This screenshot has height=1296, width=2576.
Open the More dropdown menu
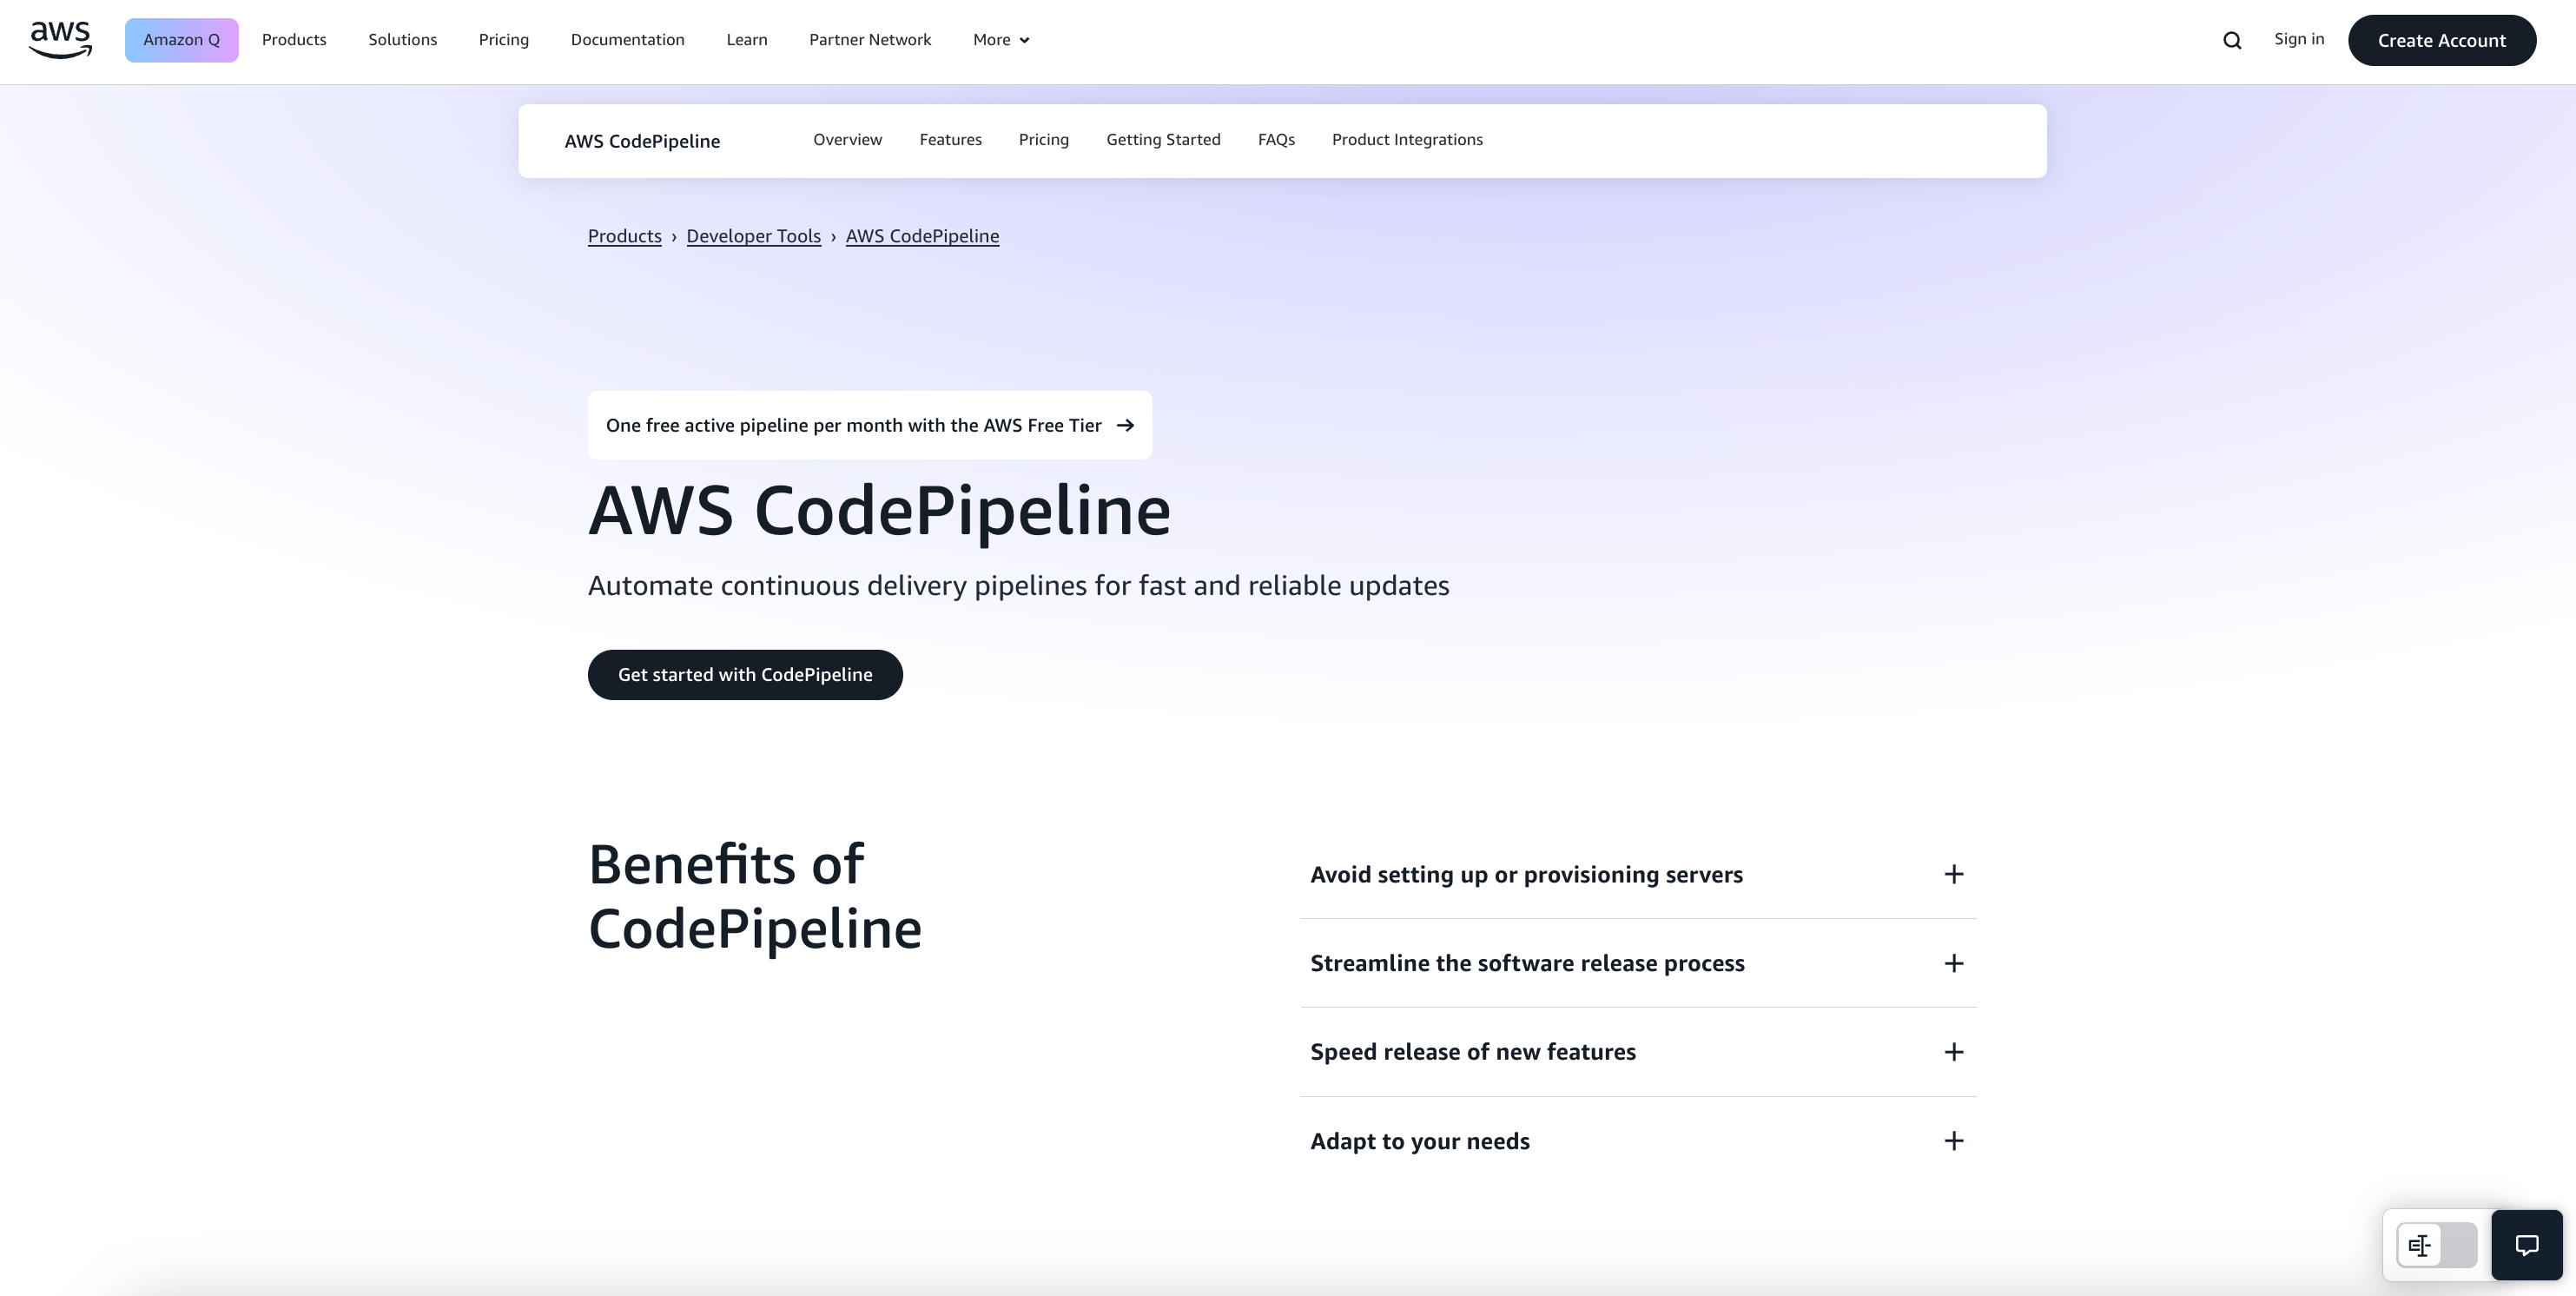click(x=1001, y=40)
